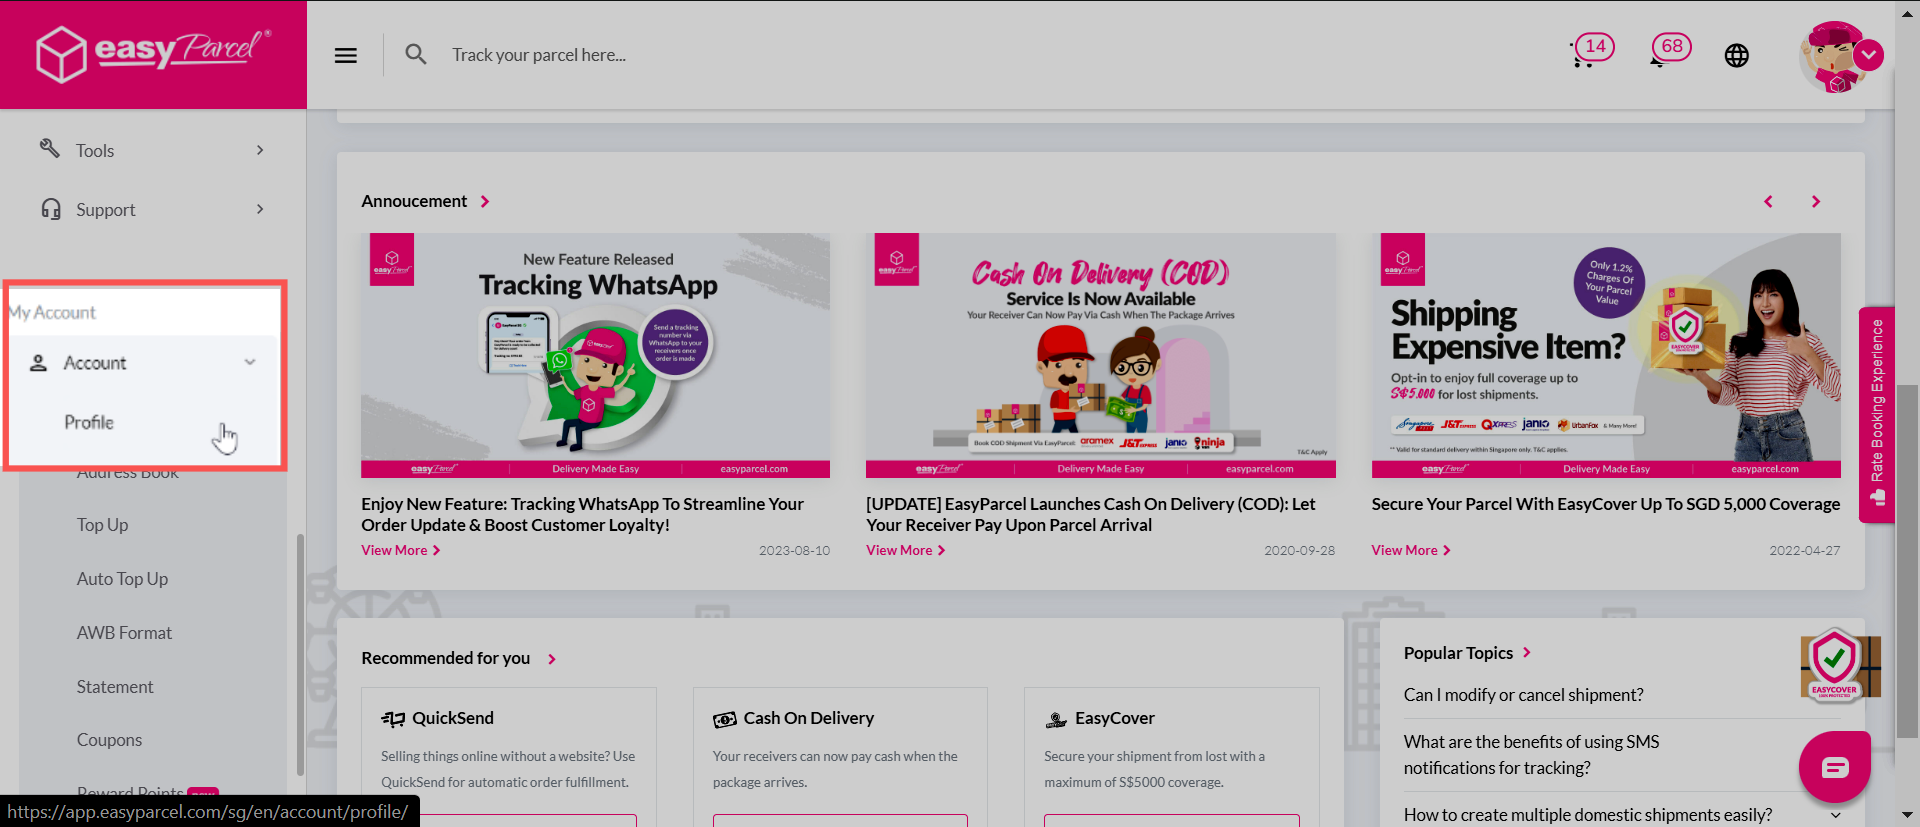The width and height of the screenshot is (1920, 827).
Task: Expand the Support menu chevron
Action: pos(260,209)
